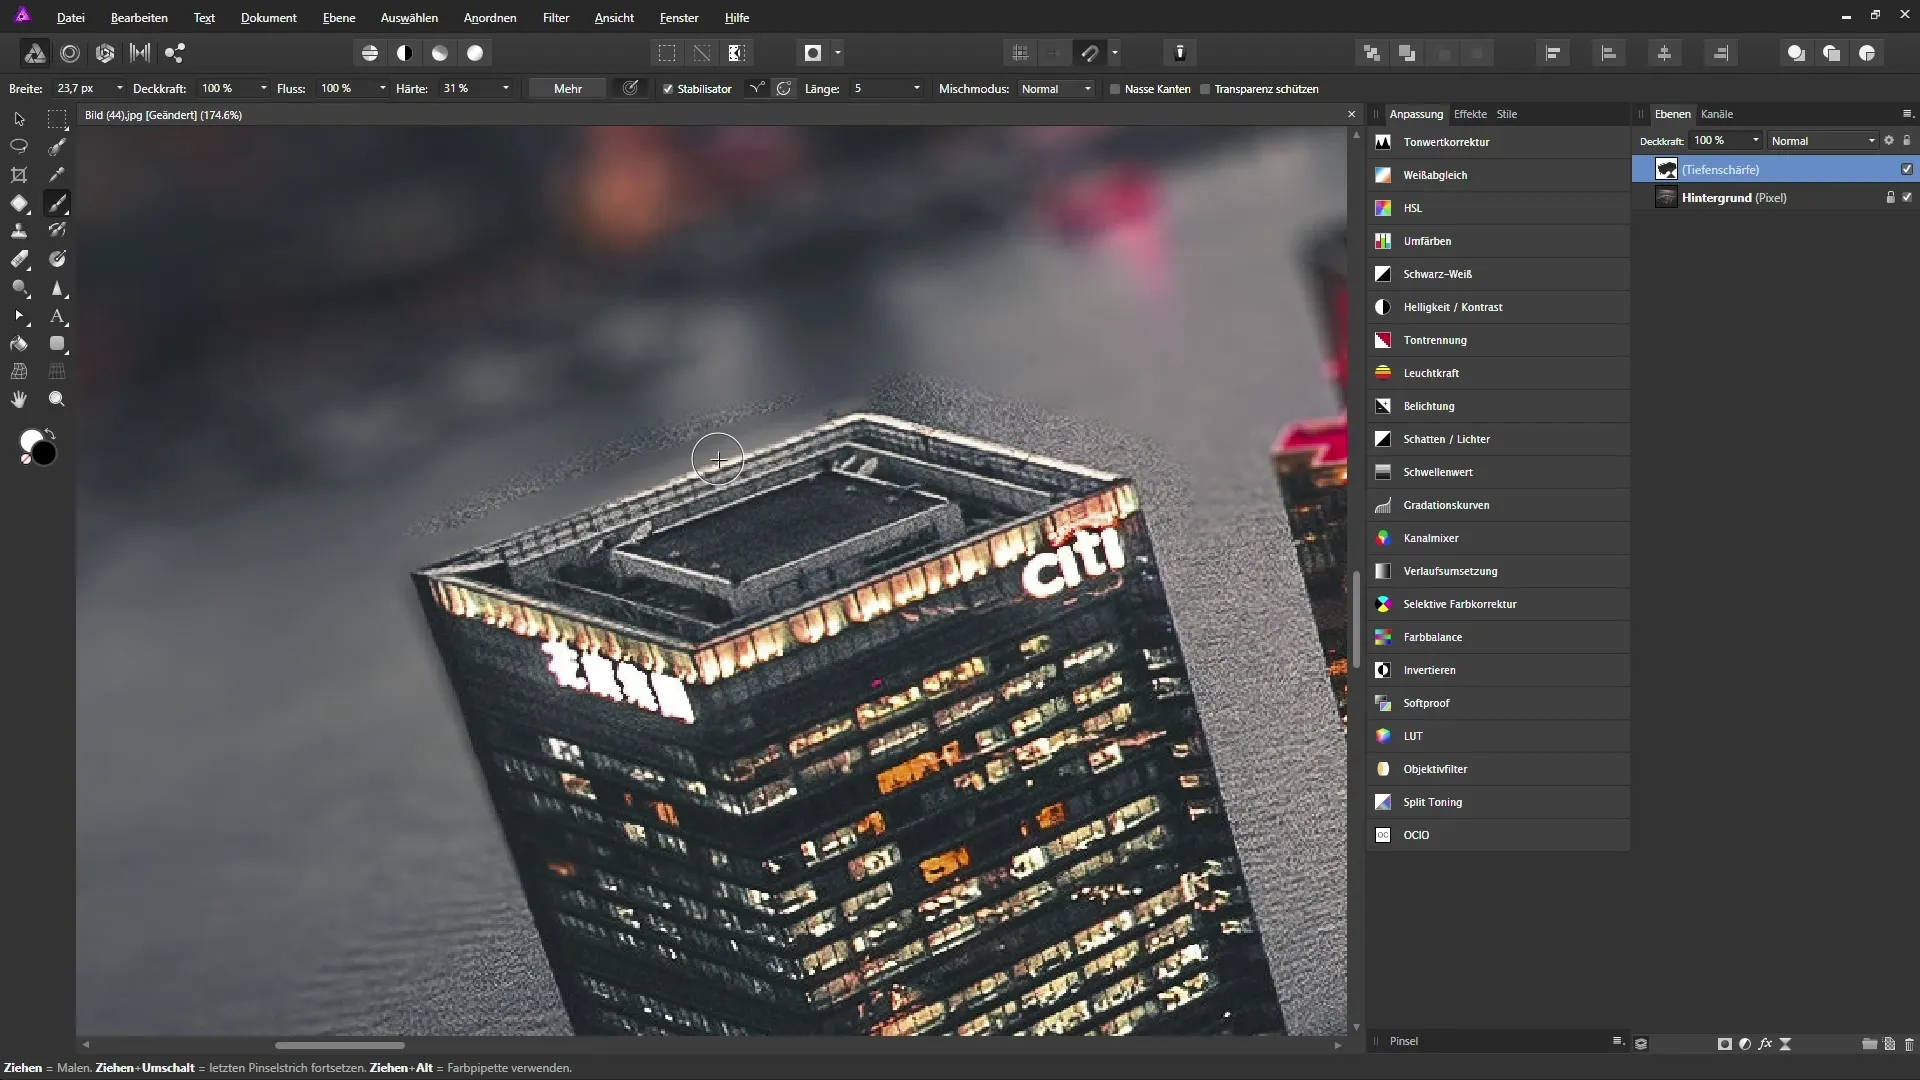
Task: Open the Mischmodus blend mode dropdown
Action: 1057,89
